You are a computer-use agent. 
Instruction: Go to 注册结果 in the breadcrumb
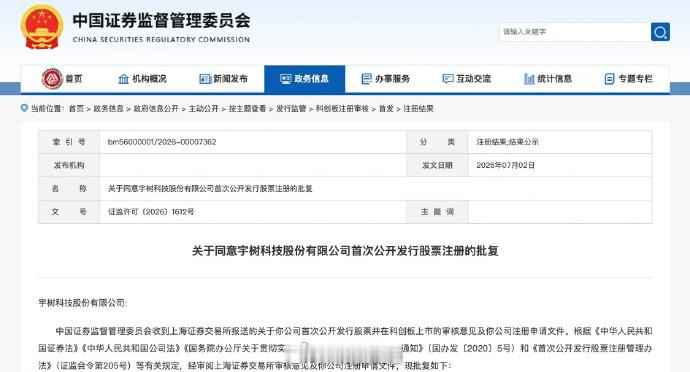[418, 108]
